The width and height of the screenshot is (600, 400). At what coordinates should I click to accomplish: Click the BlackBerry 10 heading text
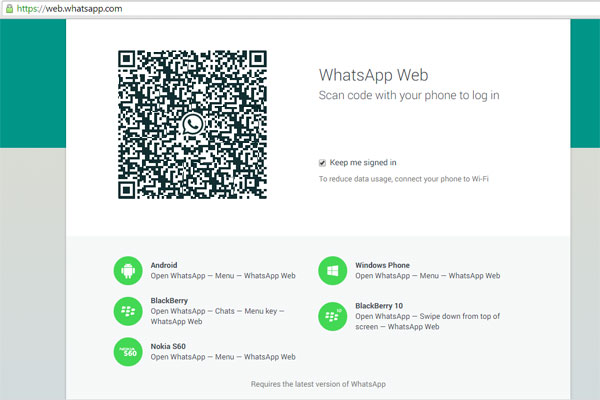[379, 305]
